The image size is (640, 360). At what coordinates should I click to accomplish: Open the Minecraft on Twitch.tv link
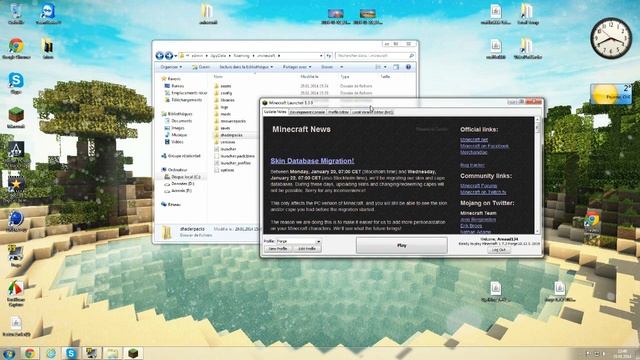pos(483,192)
